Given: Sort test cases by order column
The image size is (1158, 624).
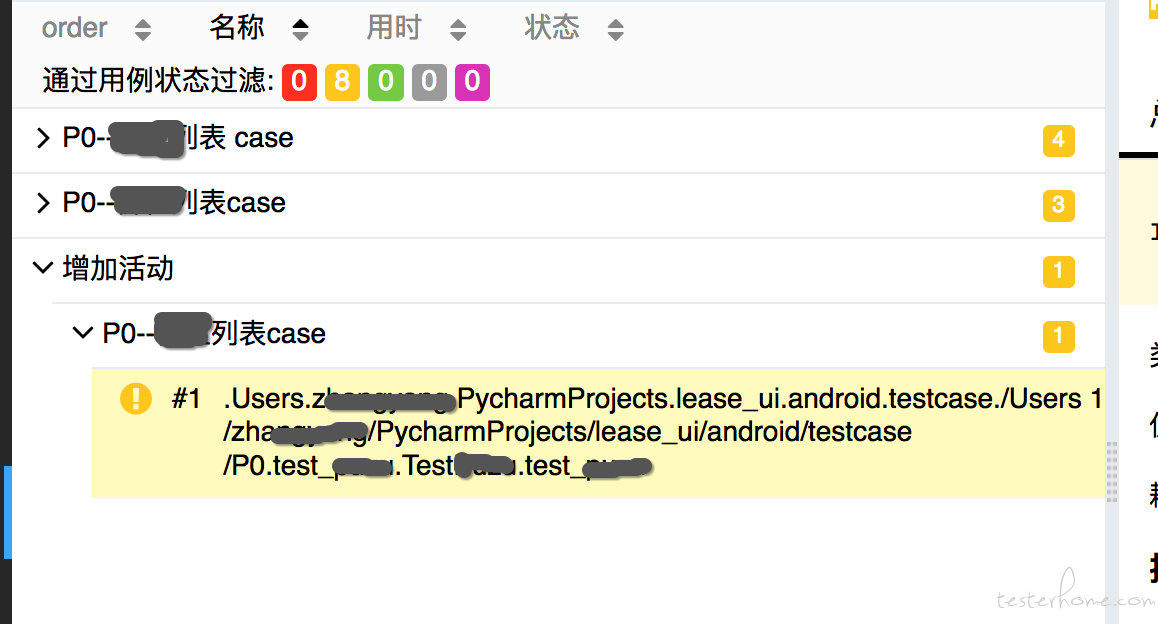Looking at the screenshot, I should 143,30.
